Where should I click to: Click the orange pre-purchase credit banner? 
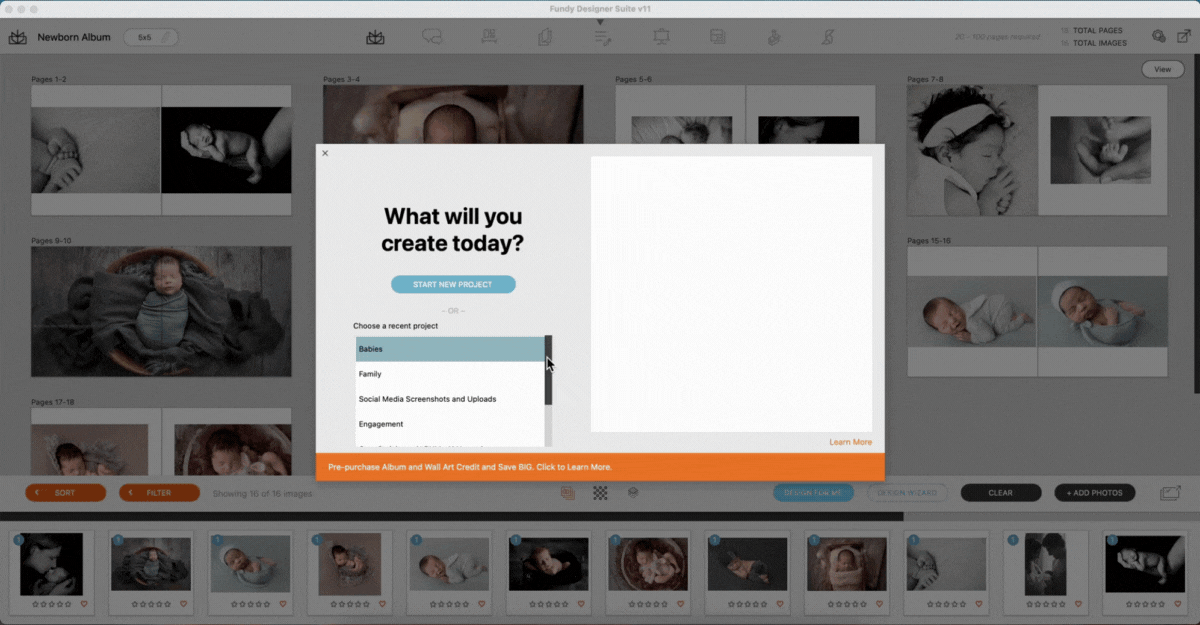pyautogui.click(x=600, y=467)
